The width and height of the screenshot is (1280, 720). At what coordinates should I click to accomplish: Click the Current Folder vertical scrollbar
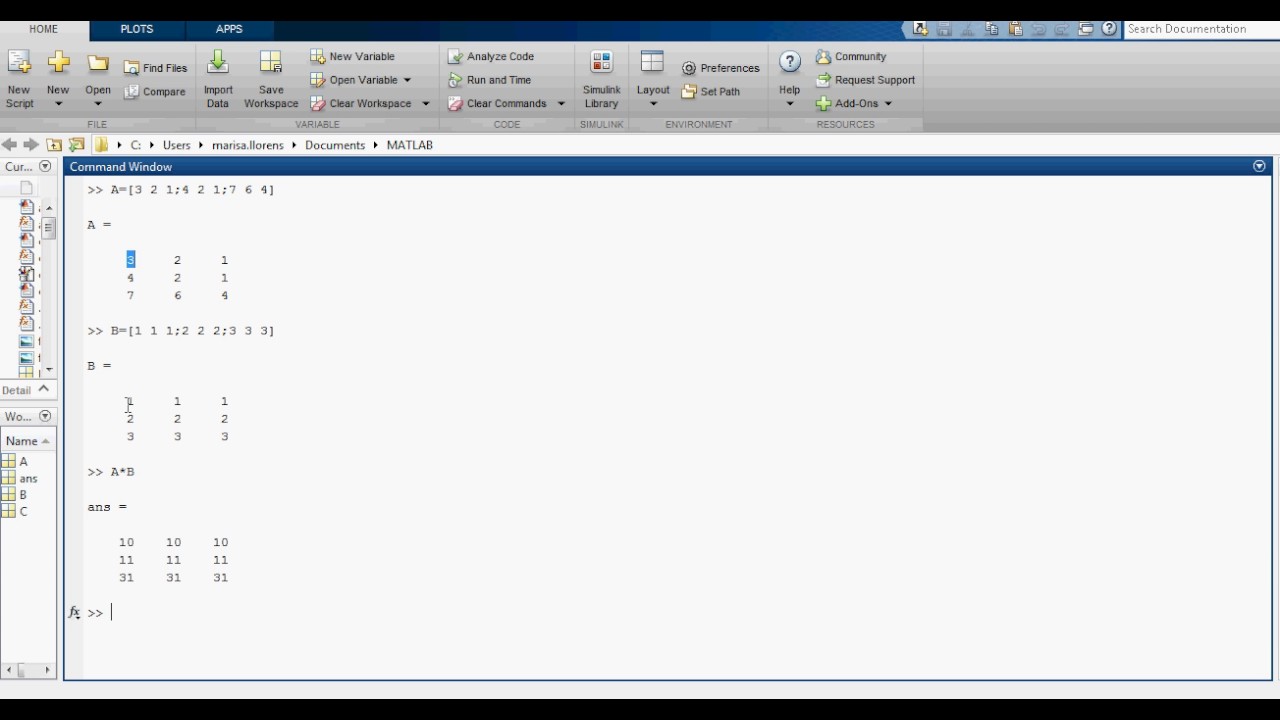pos(49,289)
